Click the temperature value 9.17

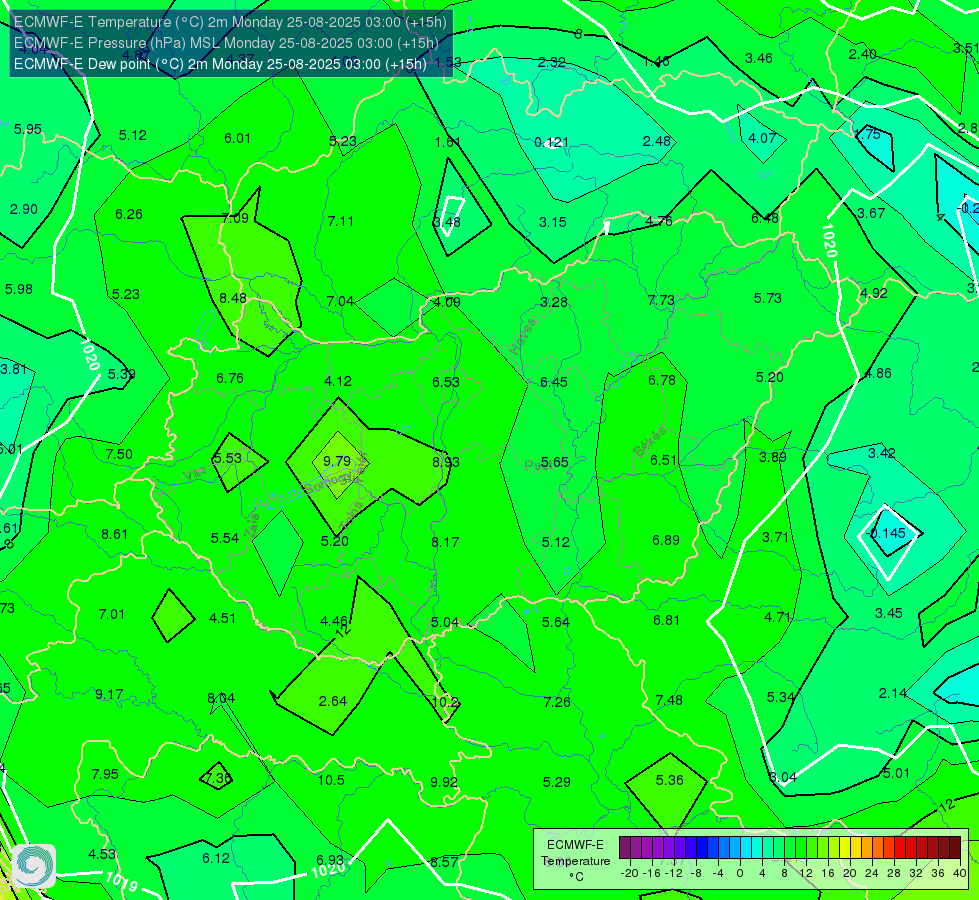109,695
